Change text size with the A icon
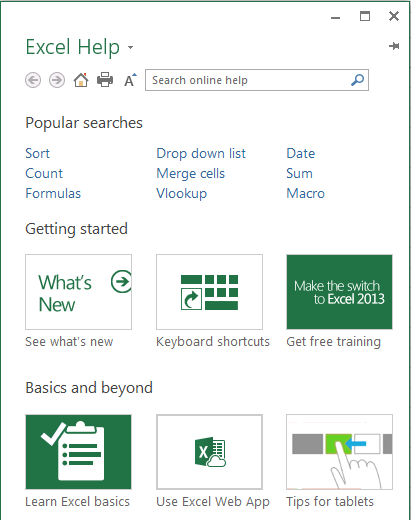The height and width of the screenshot is (520, 411). pos(130,80)
